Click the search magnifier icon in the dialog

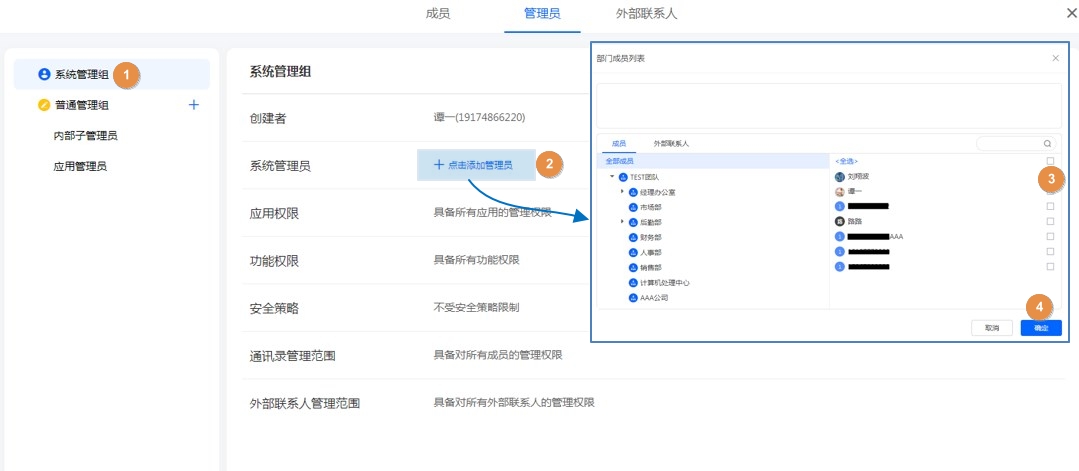(1047, 144)
